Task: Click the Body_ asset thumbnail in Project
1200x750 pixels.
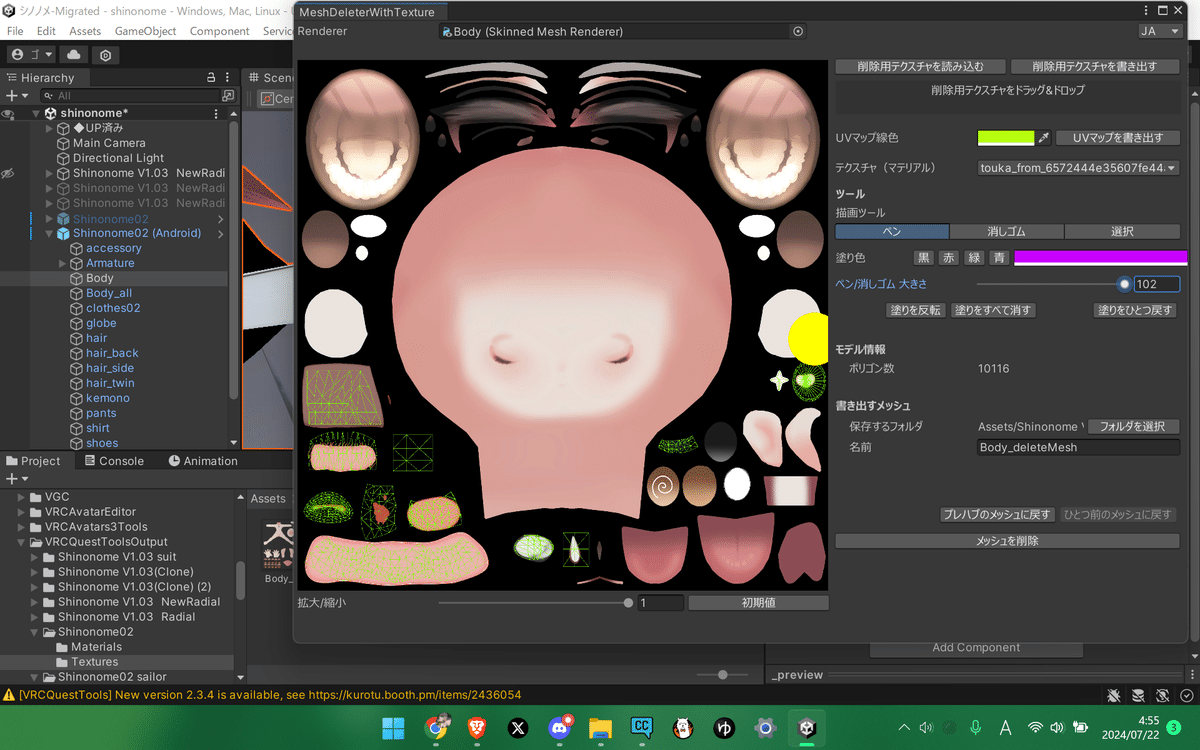Action: coord(278,546)
